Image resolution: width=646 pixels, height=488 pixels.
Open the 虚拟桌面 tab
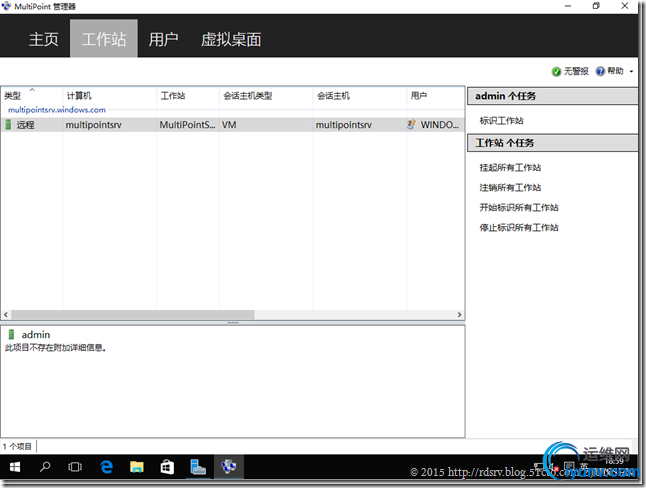point(231,40)
